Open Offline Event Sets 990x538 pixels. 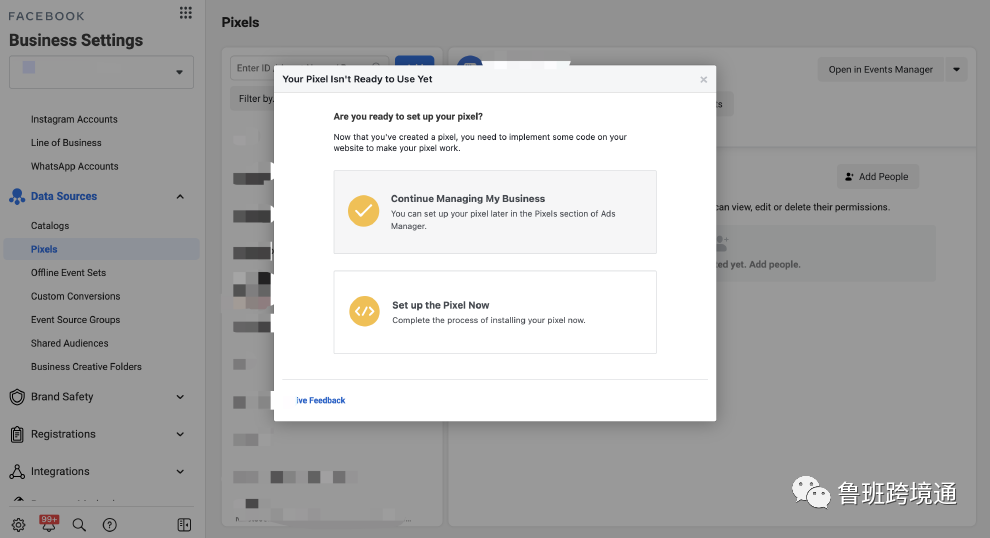point(68,273)
